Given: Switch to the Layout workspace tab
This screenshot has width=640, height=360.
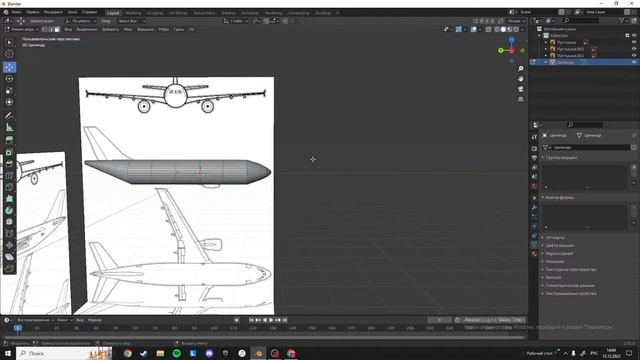Looking at the screenshot, I should (x=113, y=13).
